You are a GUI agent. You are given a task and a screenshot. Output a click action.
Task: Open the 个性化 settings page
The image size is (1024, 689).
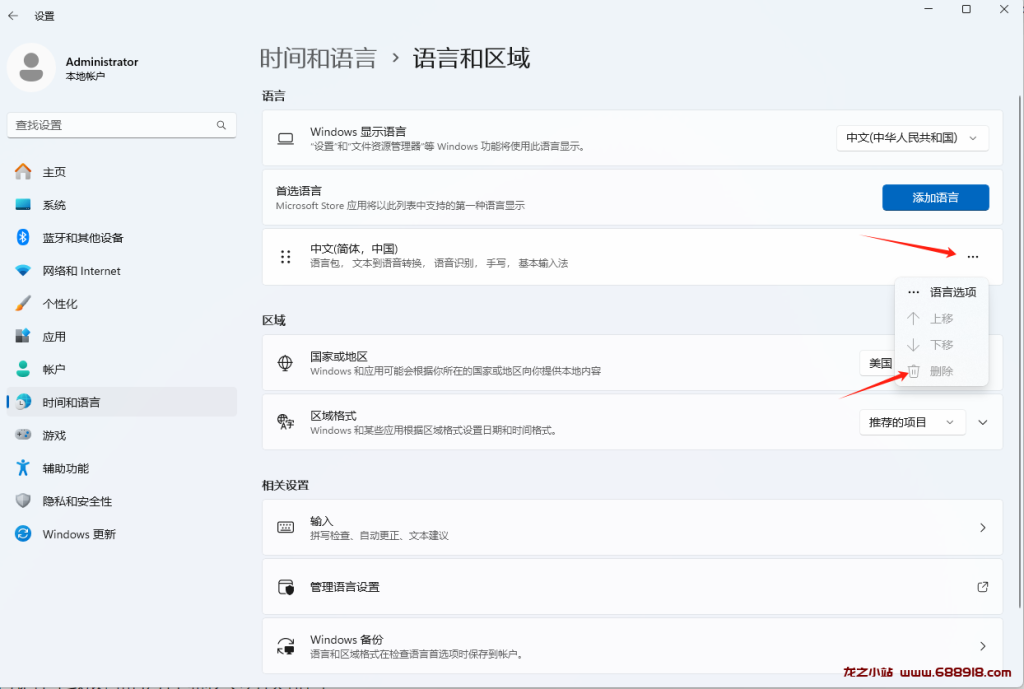point(121,304)
